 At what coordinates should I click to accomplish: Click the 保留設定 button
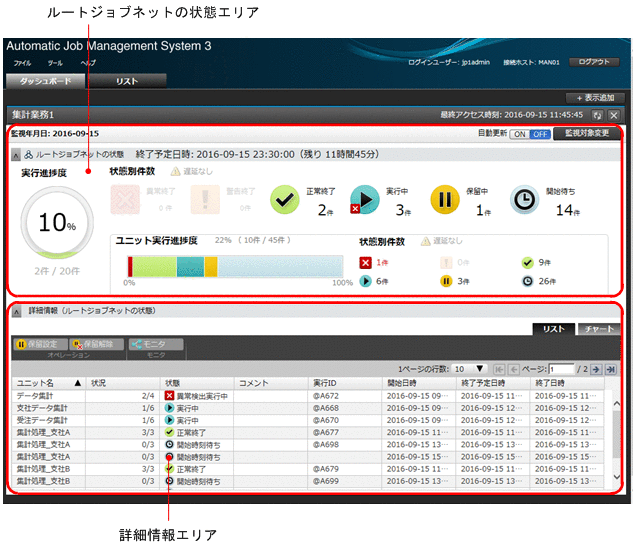tap(40, 344)
